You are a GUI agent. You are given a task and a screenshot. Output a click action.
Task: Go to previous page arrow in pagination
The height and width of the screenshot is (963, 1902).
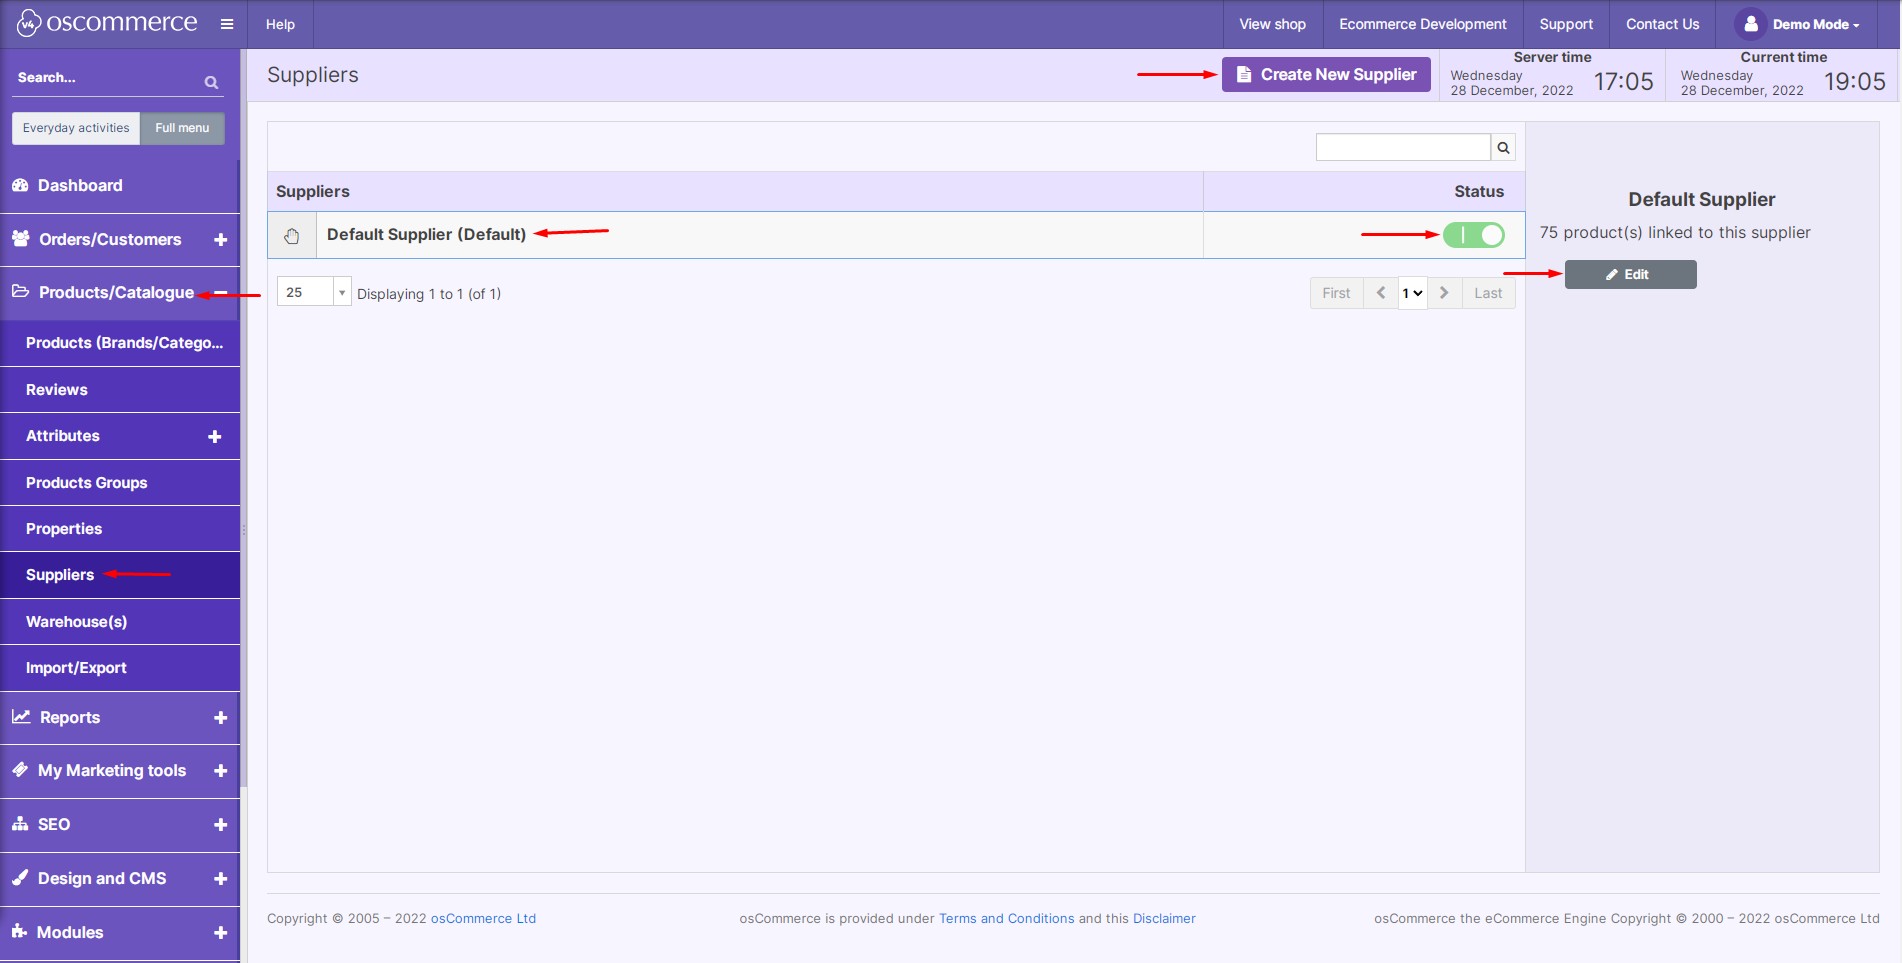1381,293
